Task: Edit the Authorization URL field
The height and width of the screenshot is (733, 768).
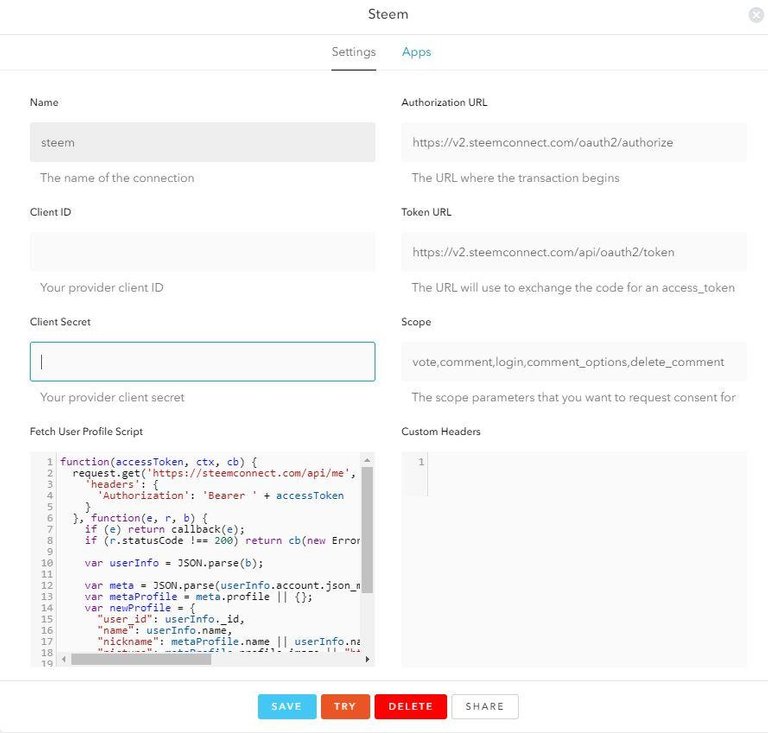Action: click(x=574, y=142)
